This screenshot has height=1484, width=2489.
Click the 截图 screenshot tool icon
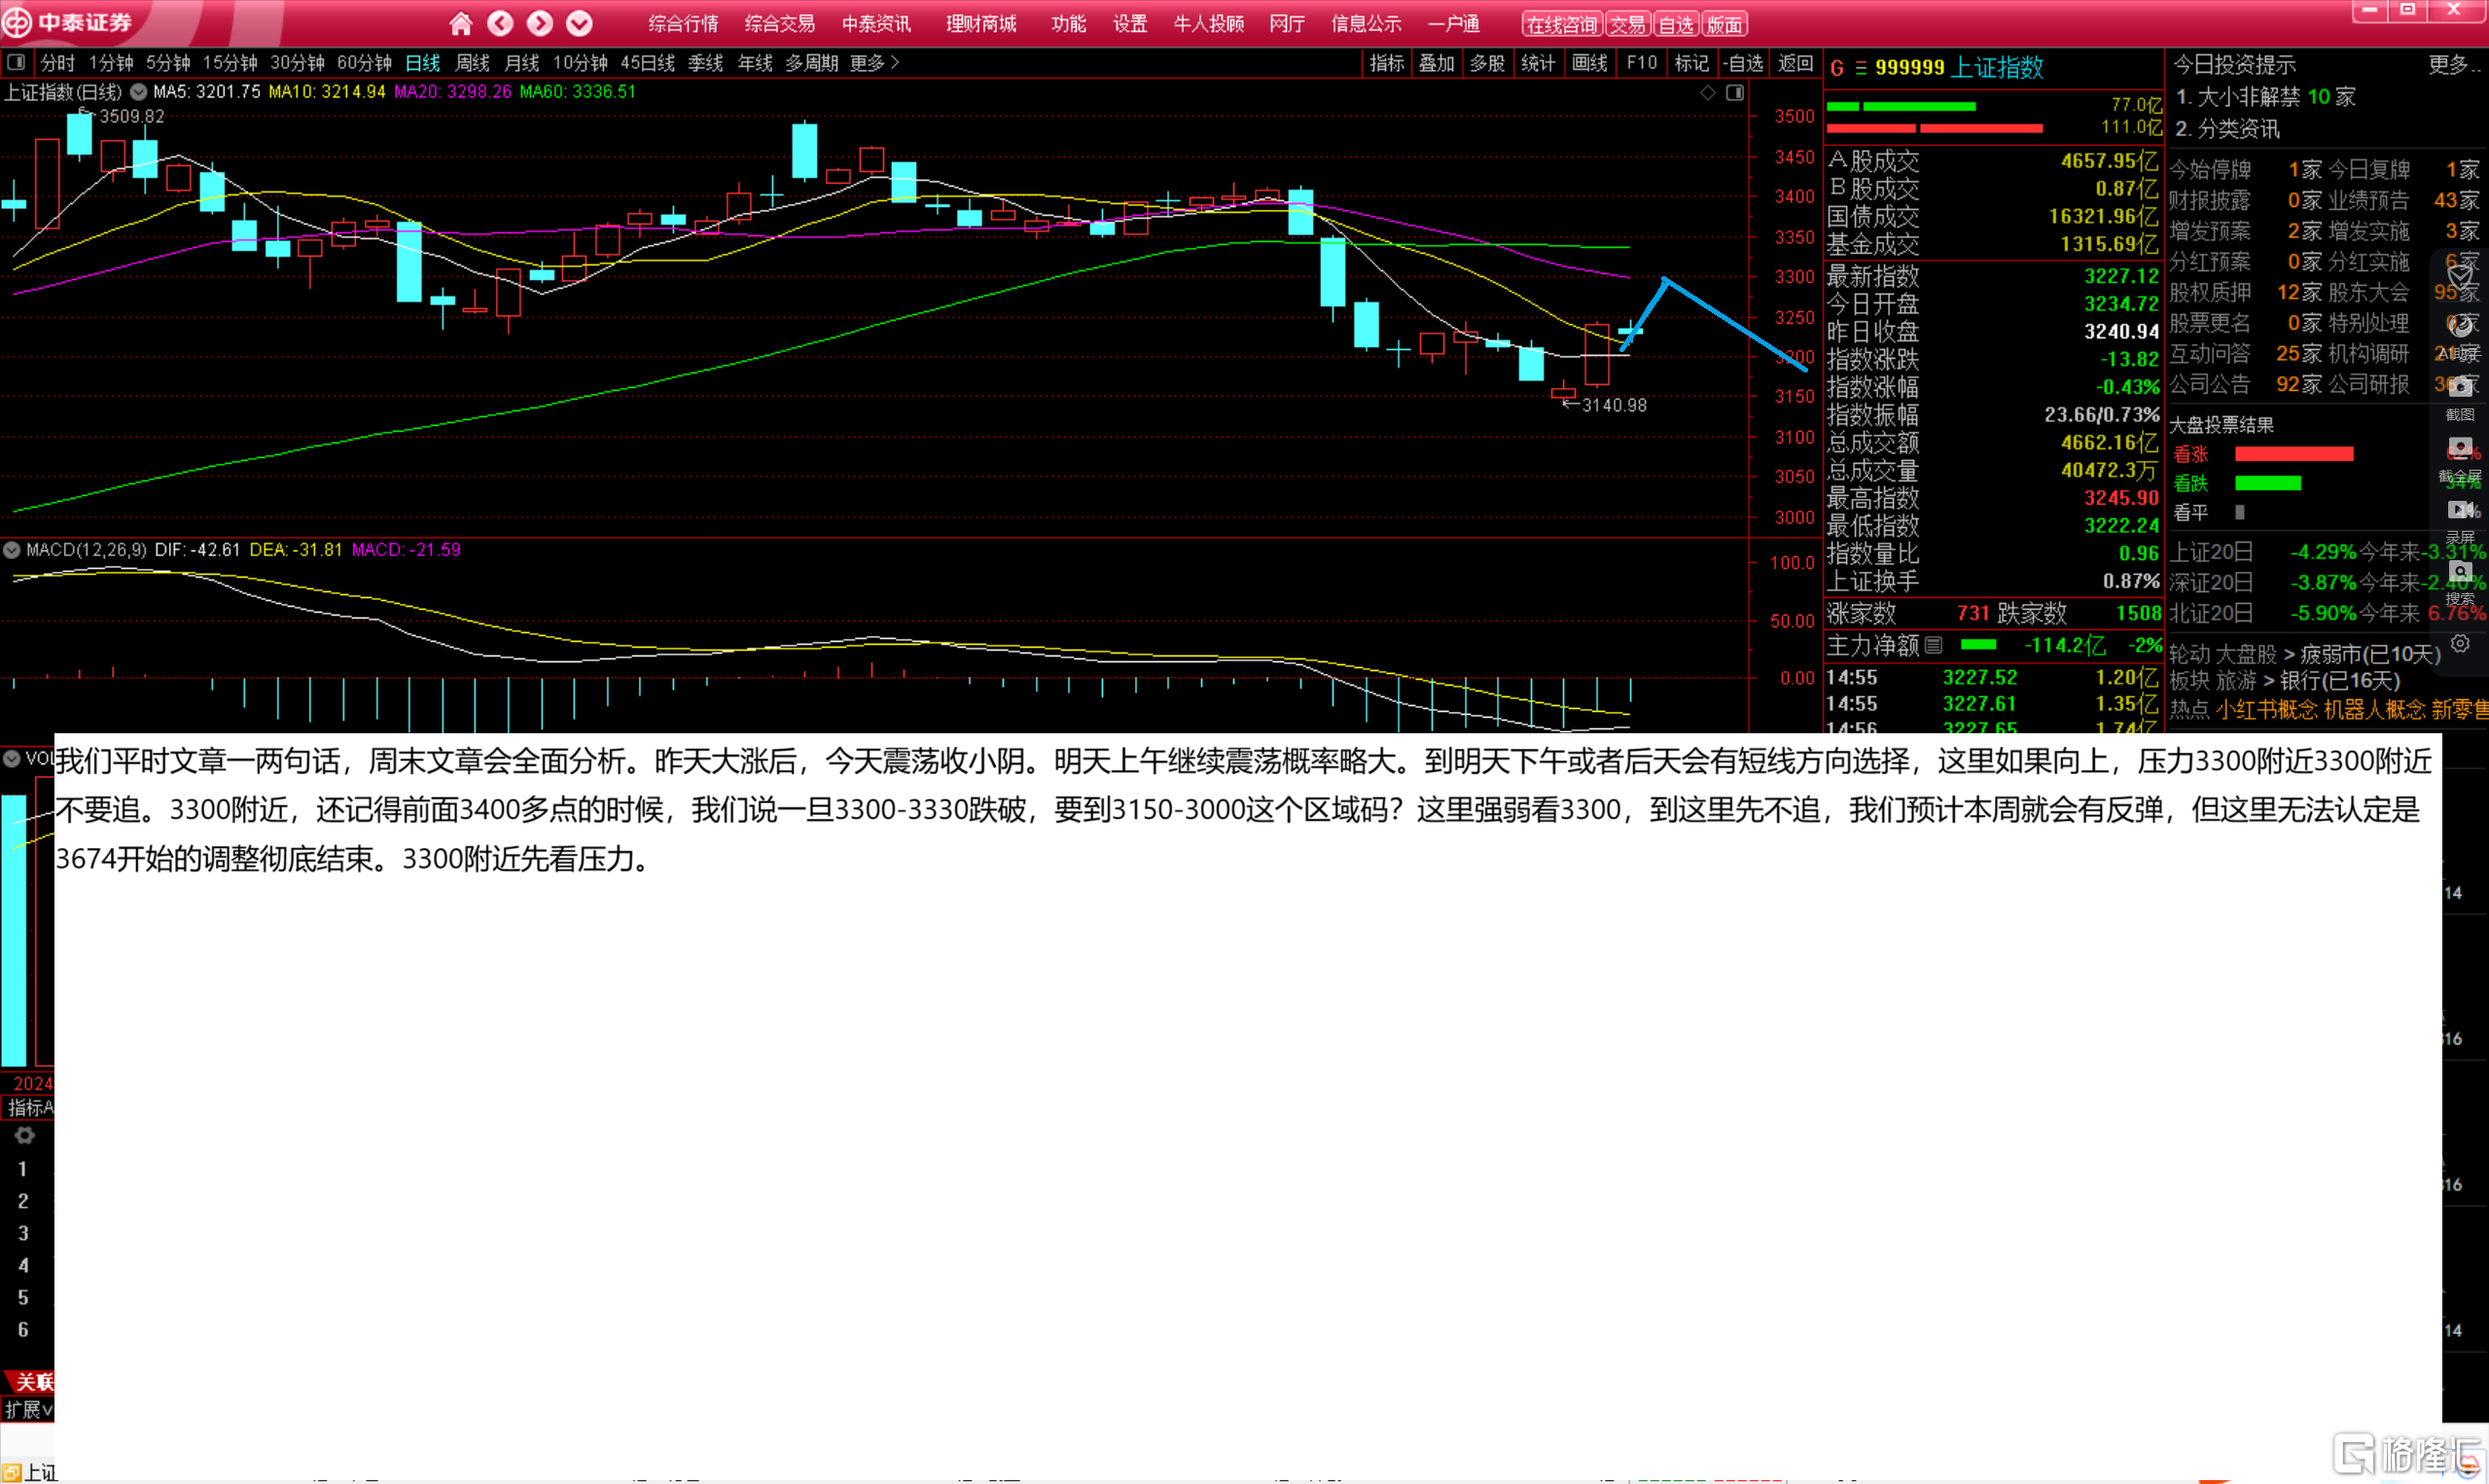(x=2460, y=388)
